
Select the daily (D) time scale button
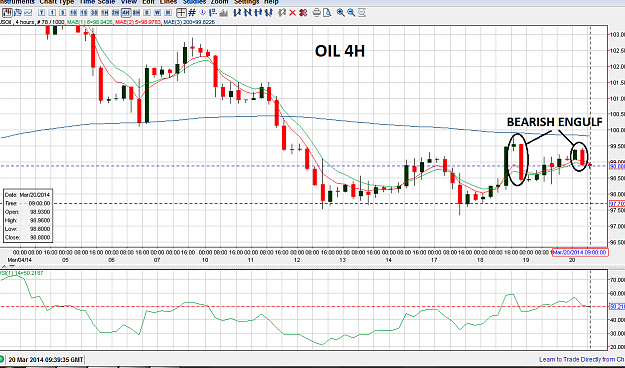[x=147, y=13]
